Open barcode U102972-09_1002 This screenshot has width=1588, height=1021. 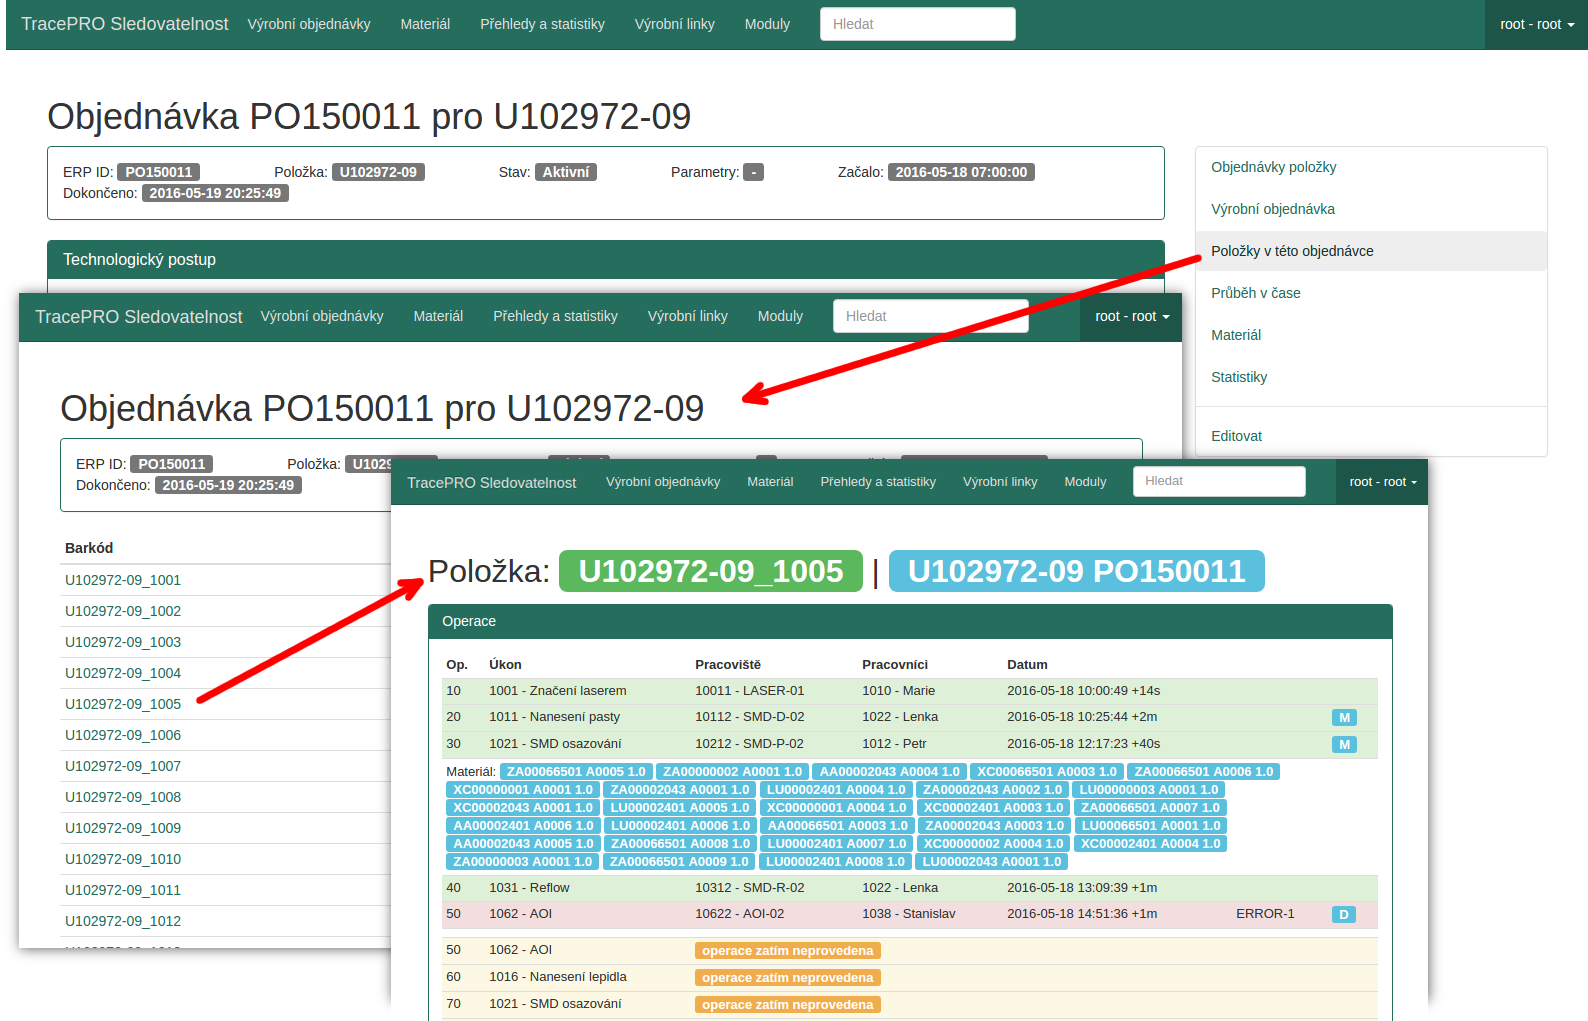(123, 611)
